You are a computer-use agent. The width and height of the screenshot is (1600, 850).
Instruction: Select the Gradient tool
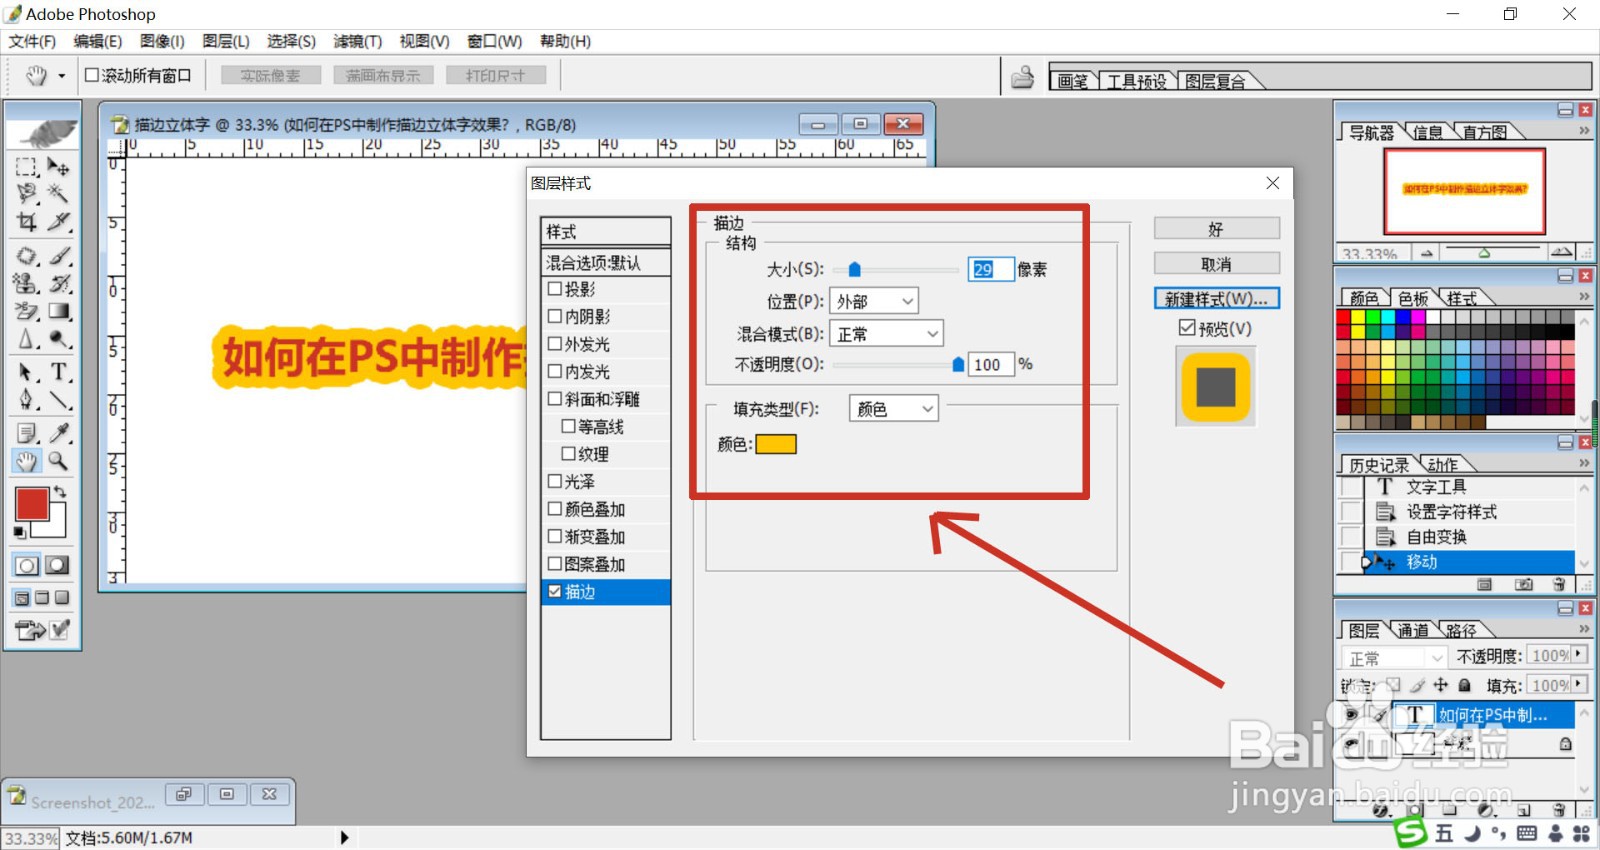59,312
